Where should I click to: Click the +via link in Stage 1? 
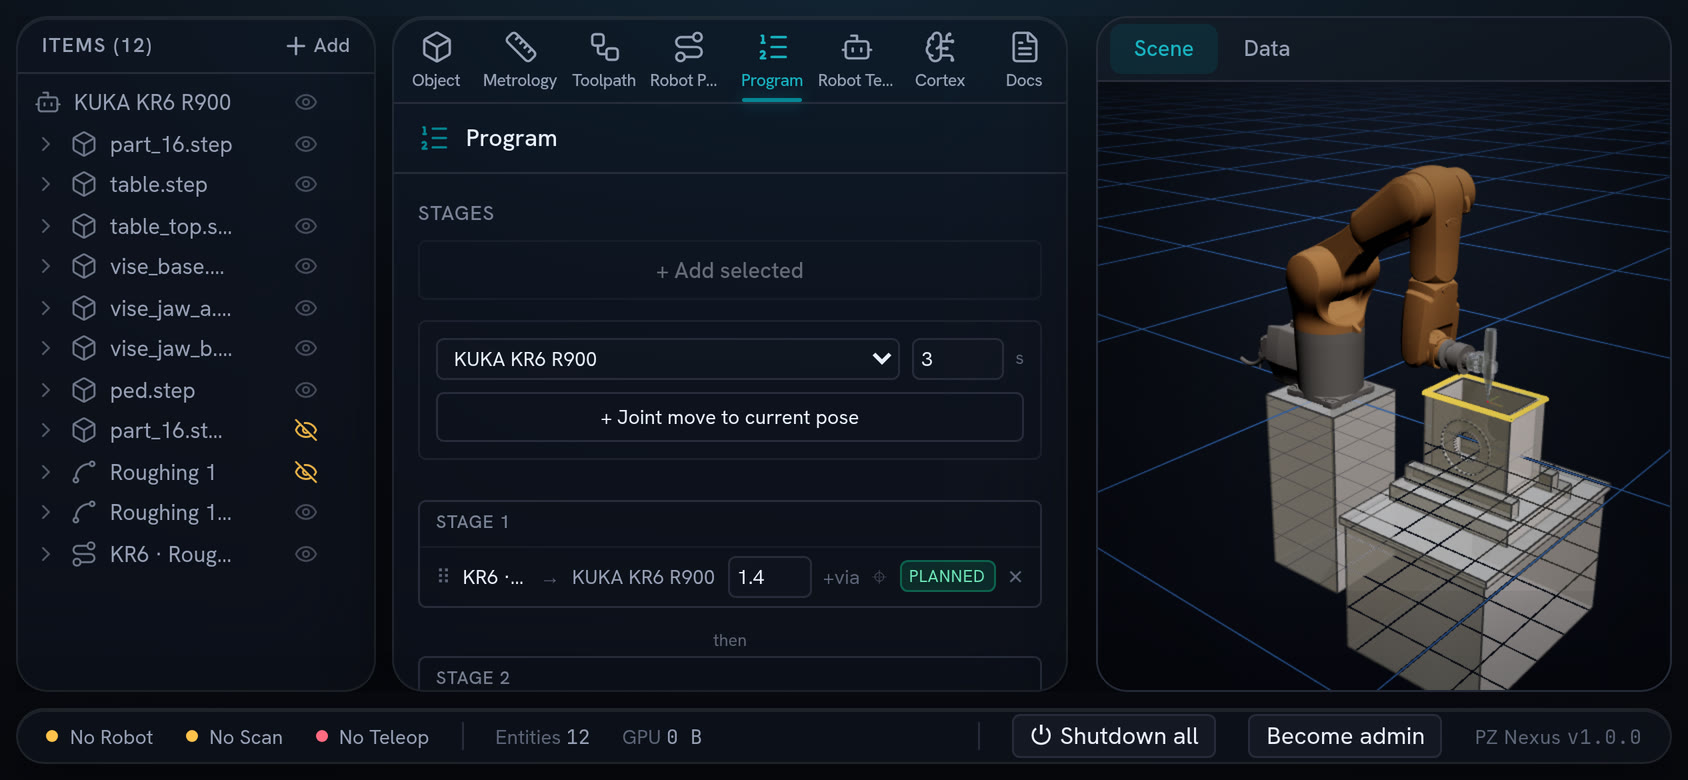(841, 577)
